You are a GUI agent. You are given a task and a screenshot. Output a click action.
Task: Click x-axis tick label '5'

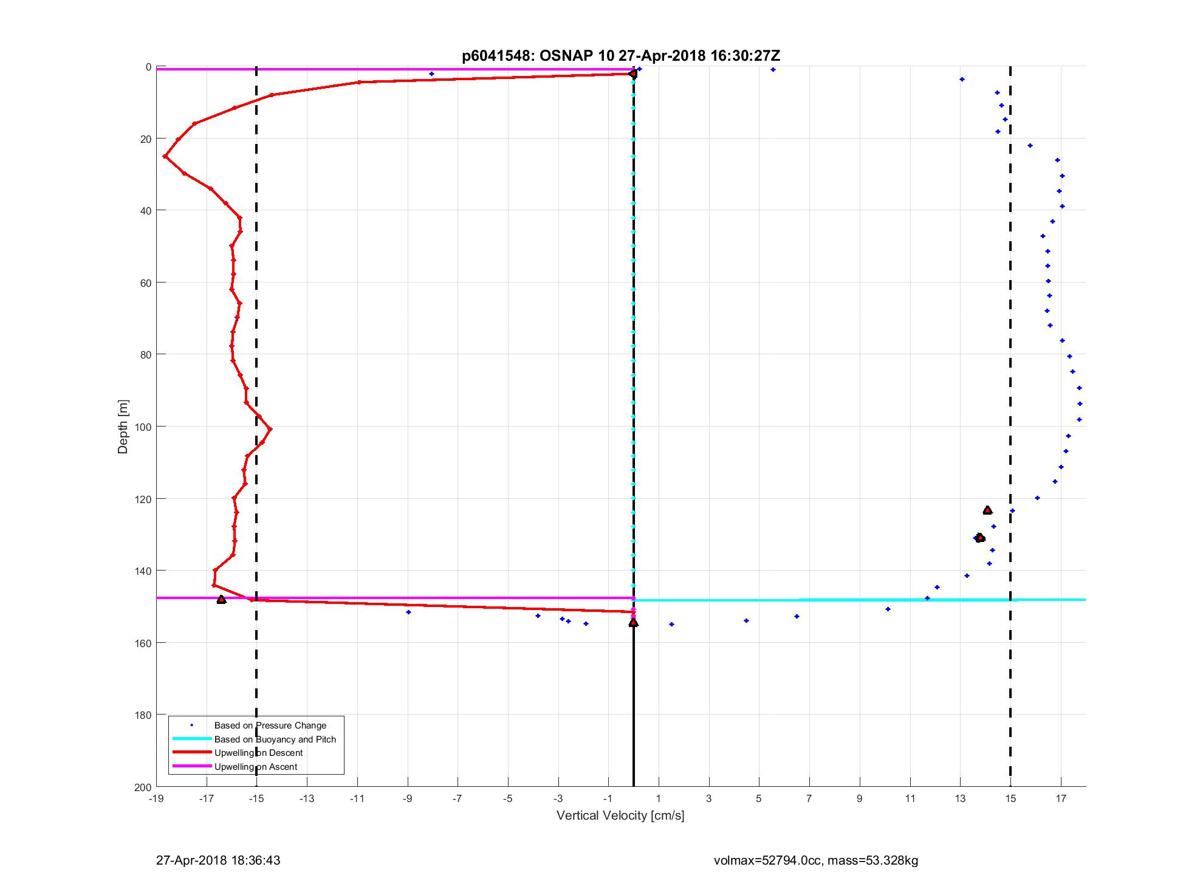(x=759, y=798)
